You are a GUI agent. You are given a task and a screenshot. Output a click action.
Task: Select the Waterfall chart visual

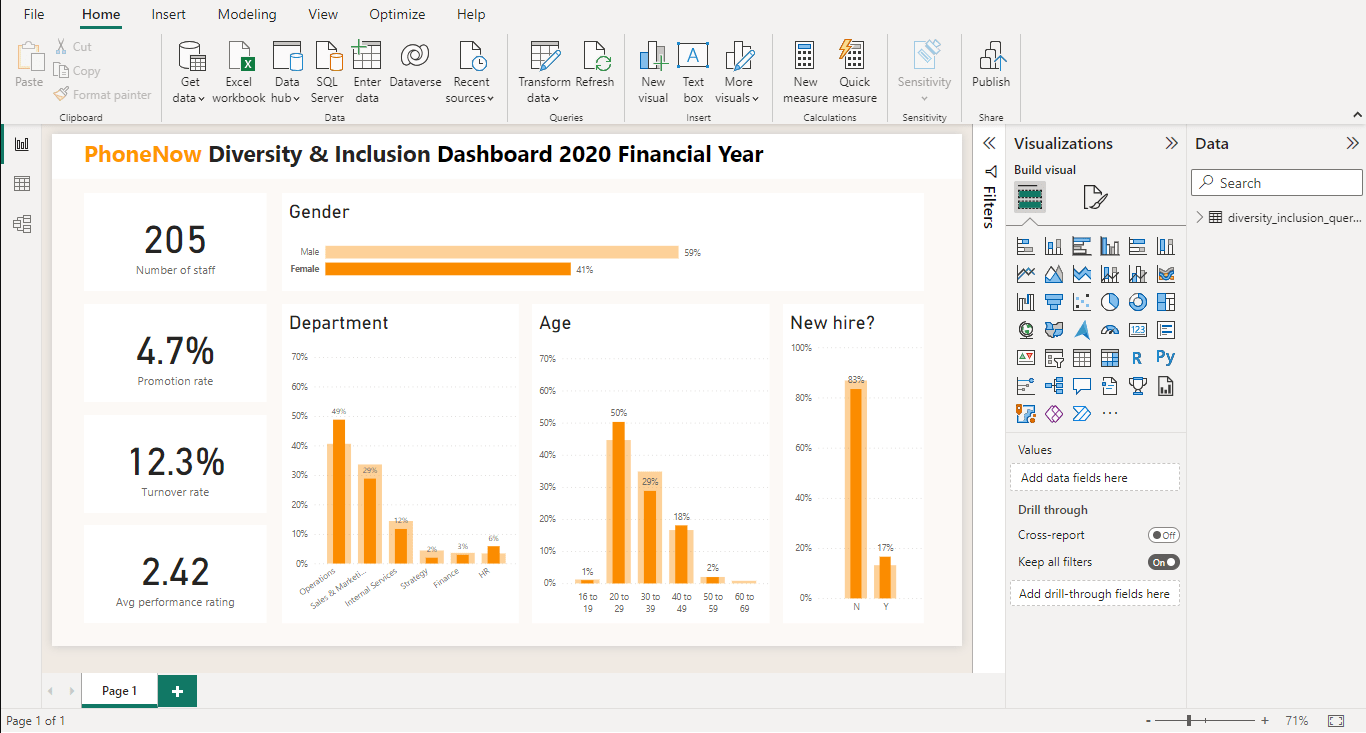click(x=1025, y=302)
